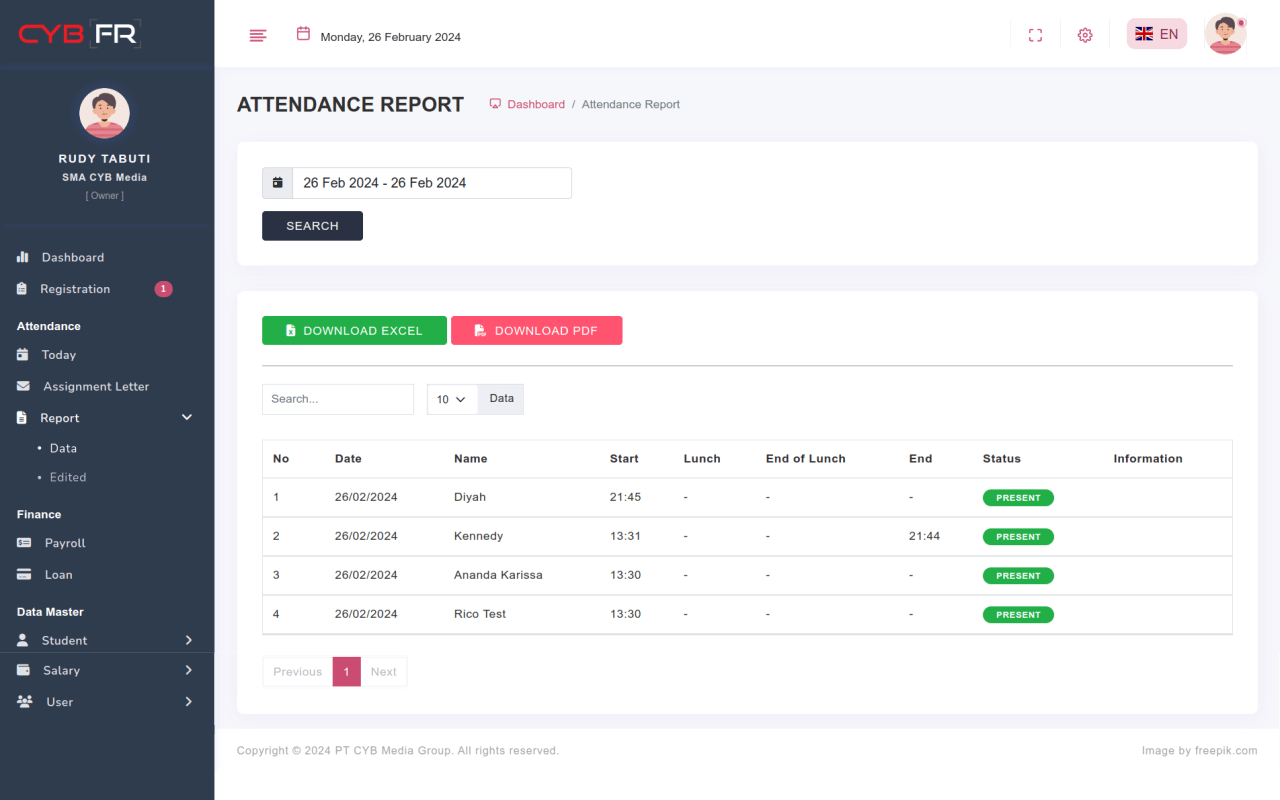Click the calendar icon beside date range
The width and height of the screenshot is (1280, 800).
(x=277, y=183)
